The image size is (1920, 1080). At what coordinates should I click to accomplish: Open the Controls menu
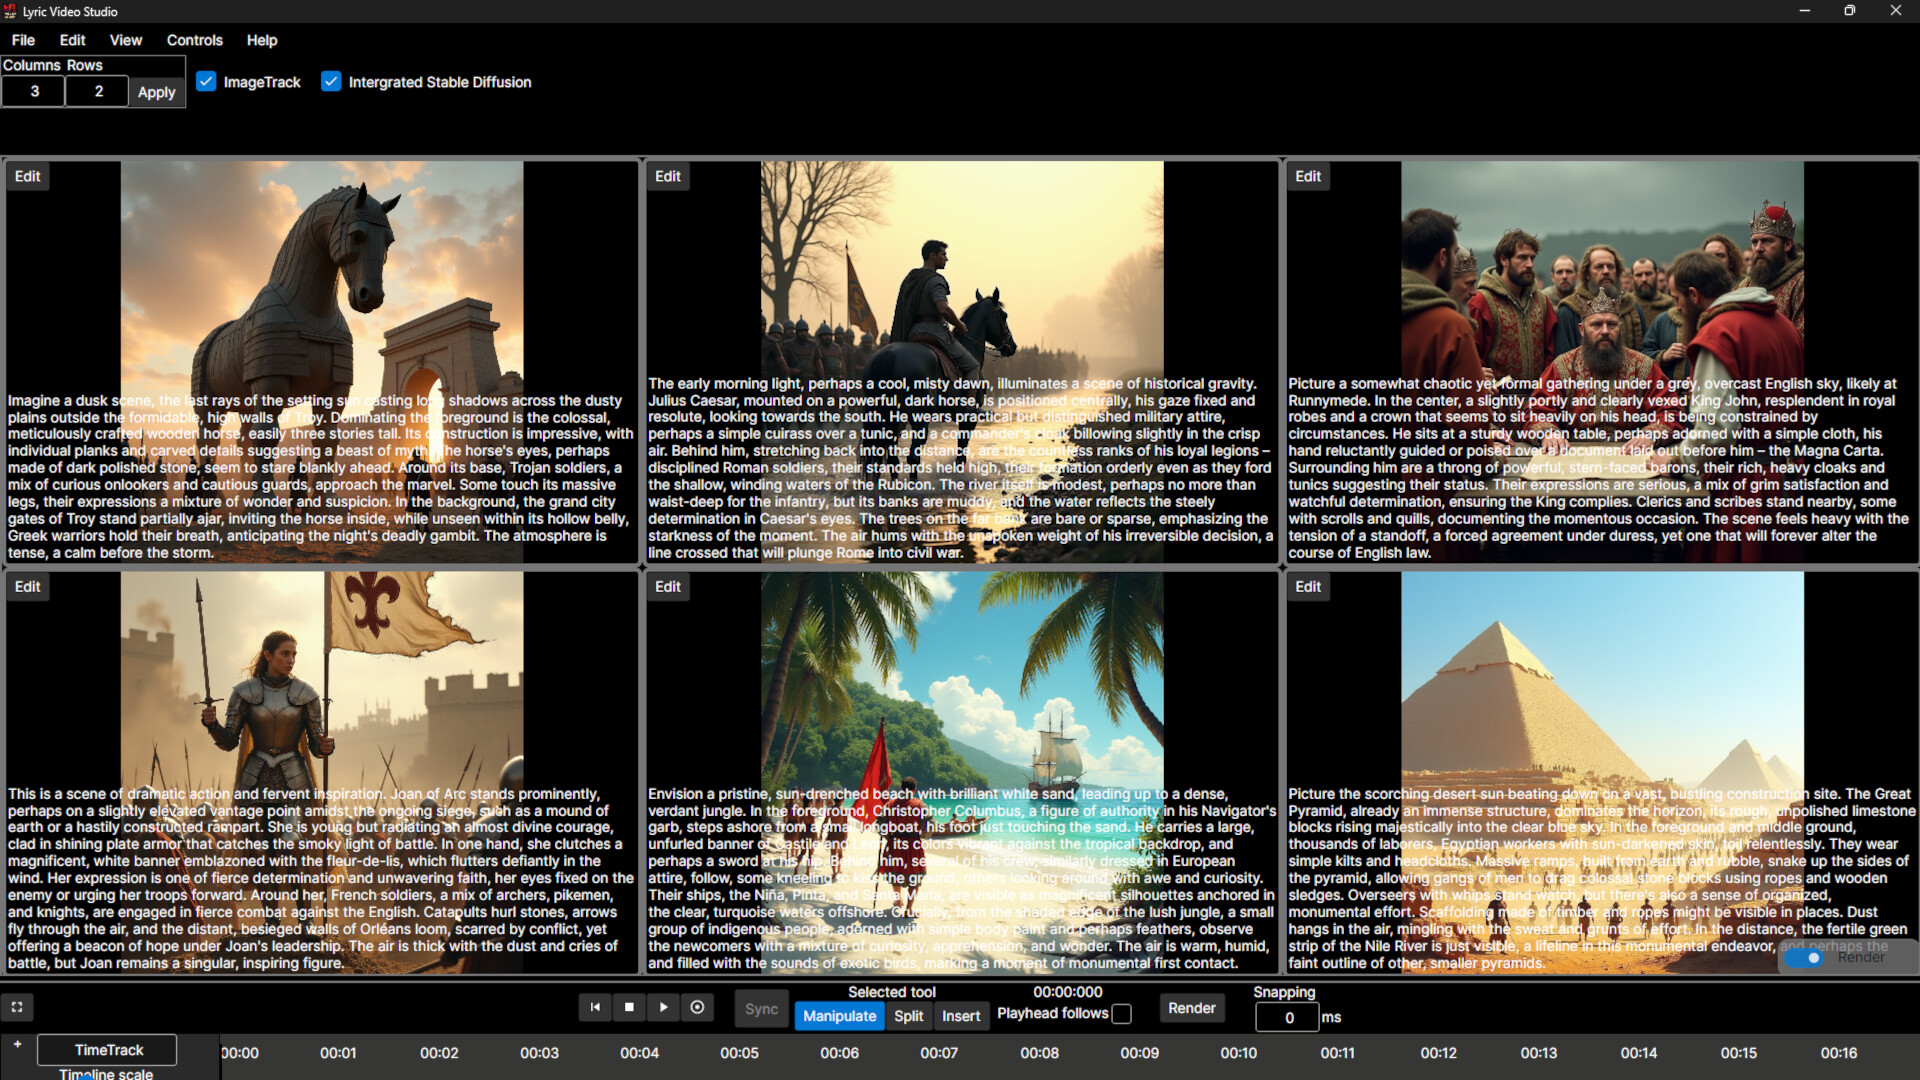[194, 40]
